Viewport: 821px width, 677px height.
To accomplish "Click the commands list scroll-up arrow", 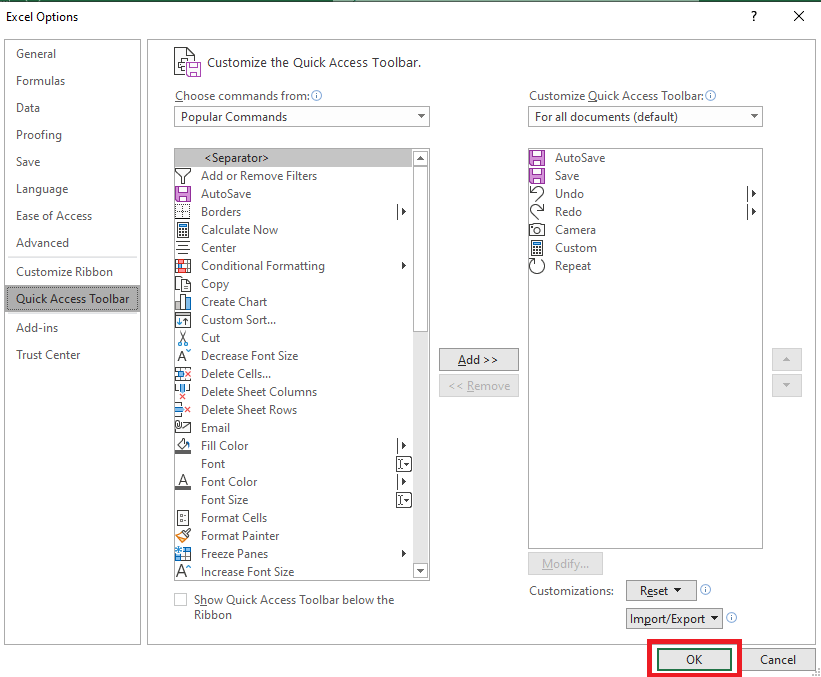I will (x=420, y=158).
